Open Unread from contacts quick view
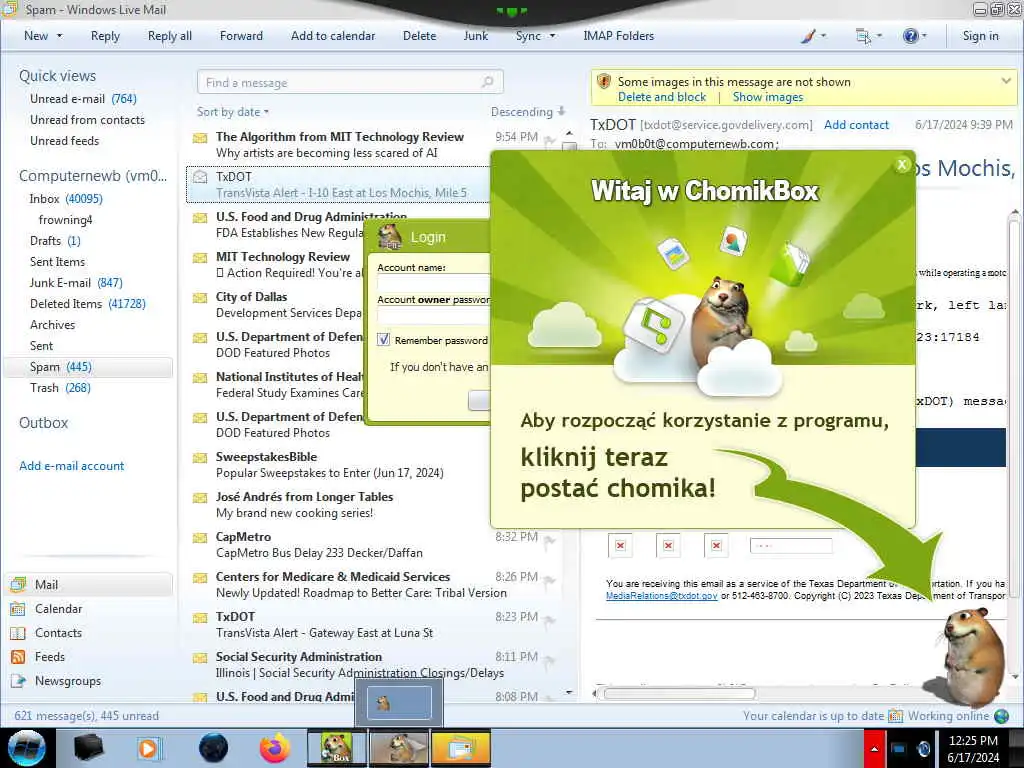1024x768 pixels. coord(88,120)
